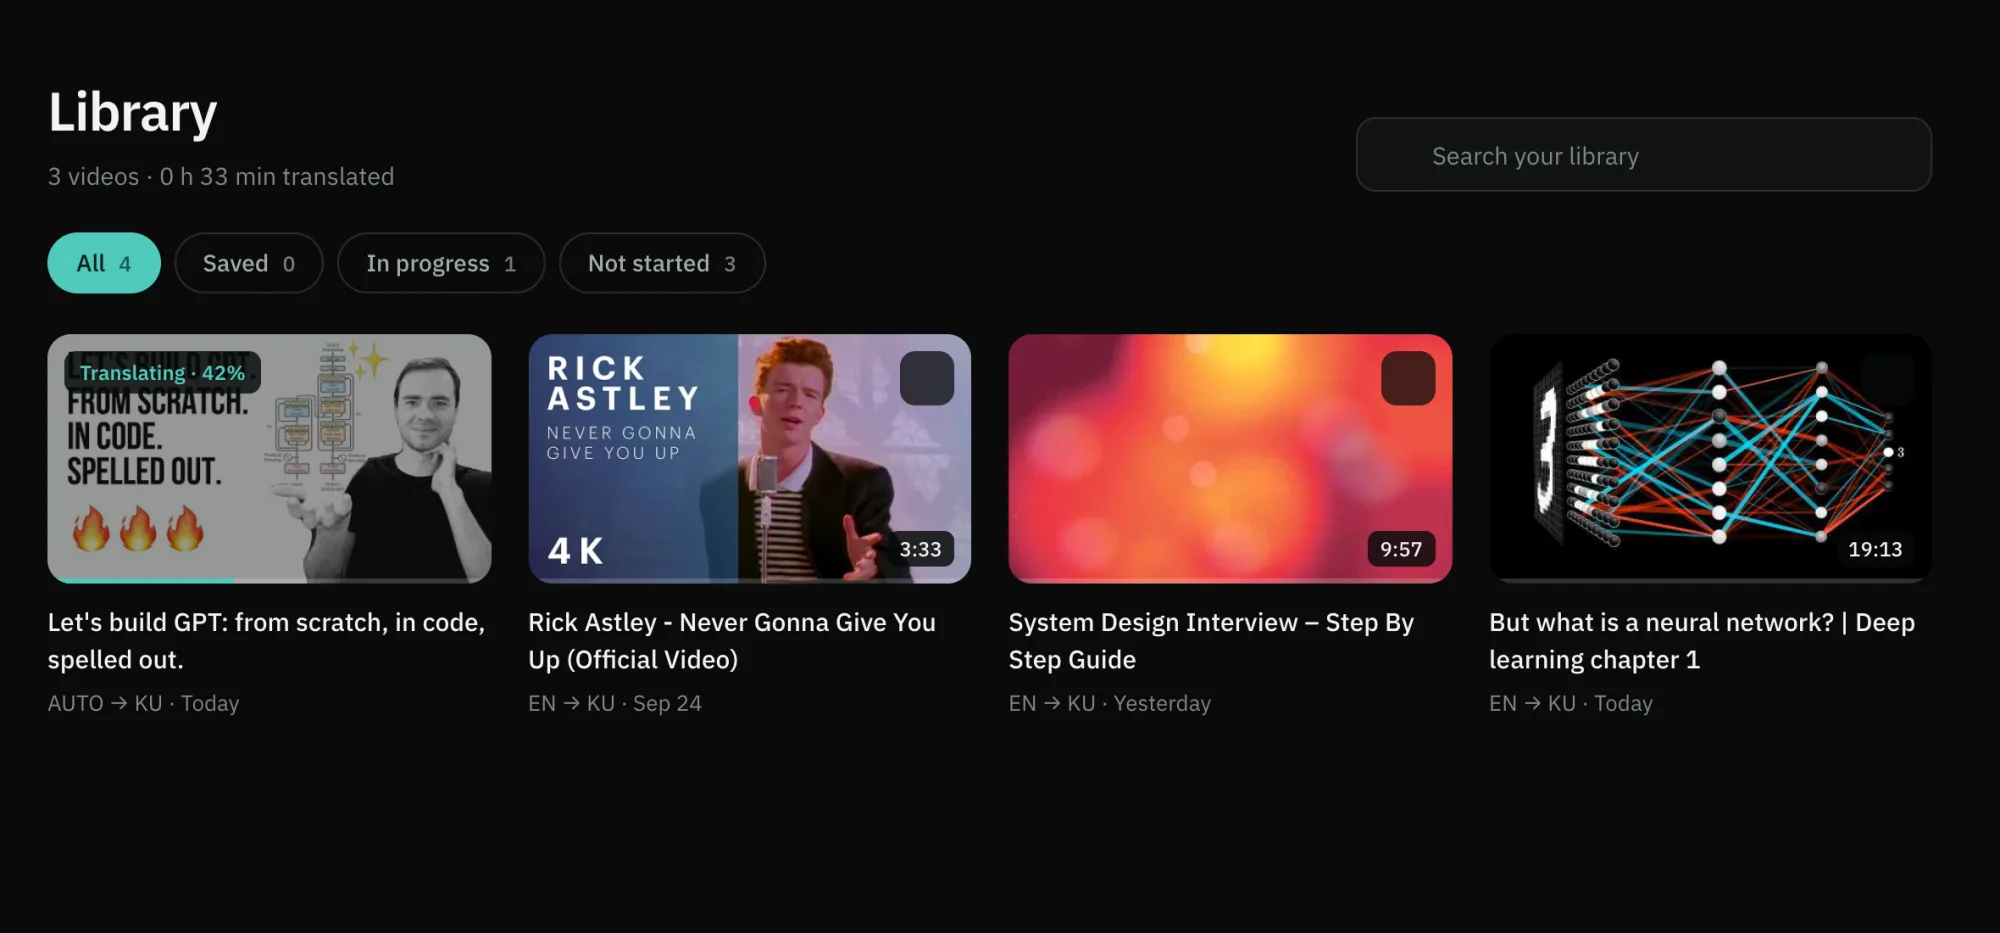Click the 3 videos · 0 h 33 min translated summary
Viewport: 2000px width, 933px height.
[221, 176]
